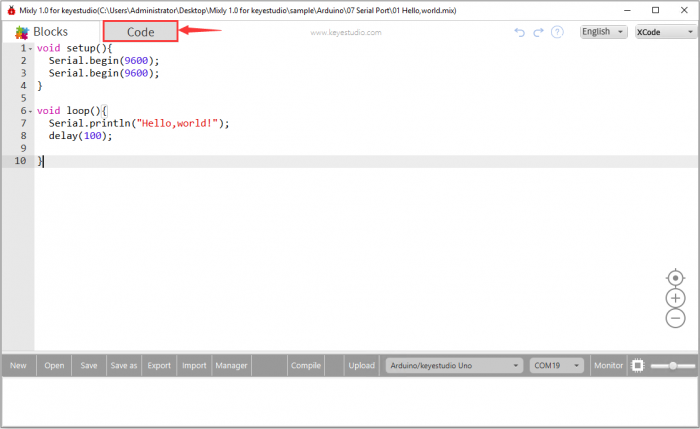Viewport: 700px width, 429px height.
Task: Open the help question mark icon
Action: tap(557, 32)
